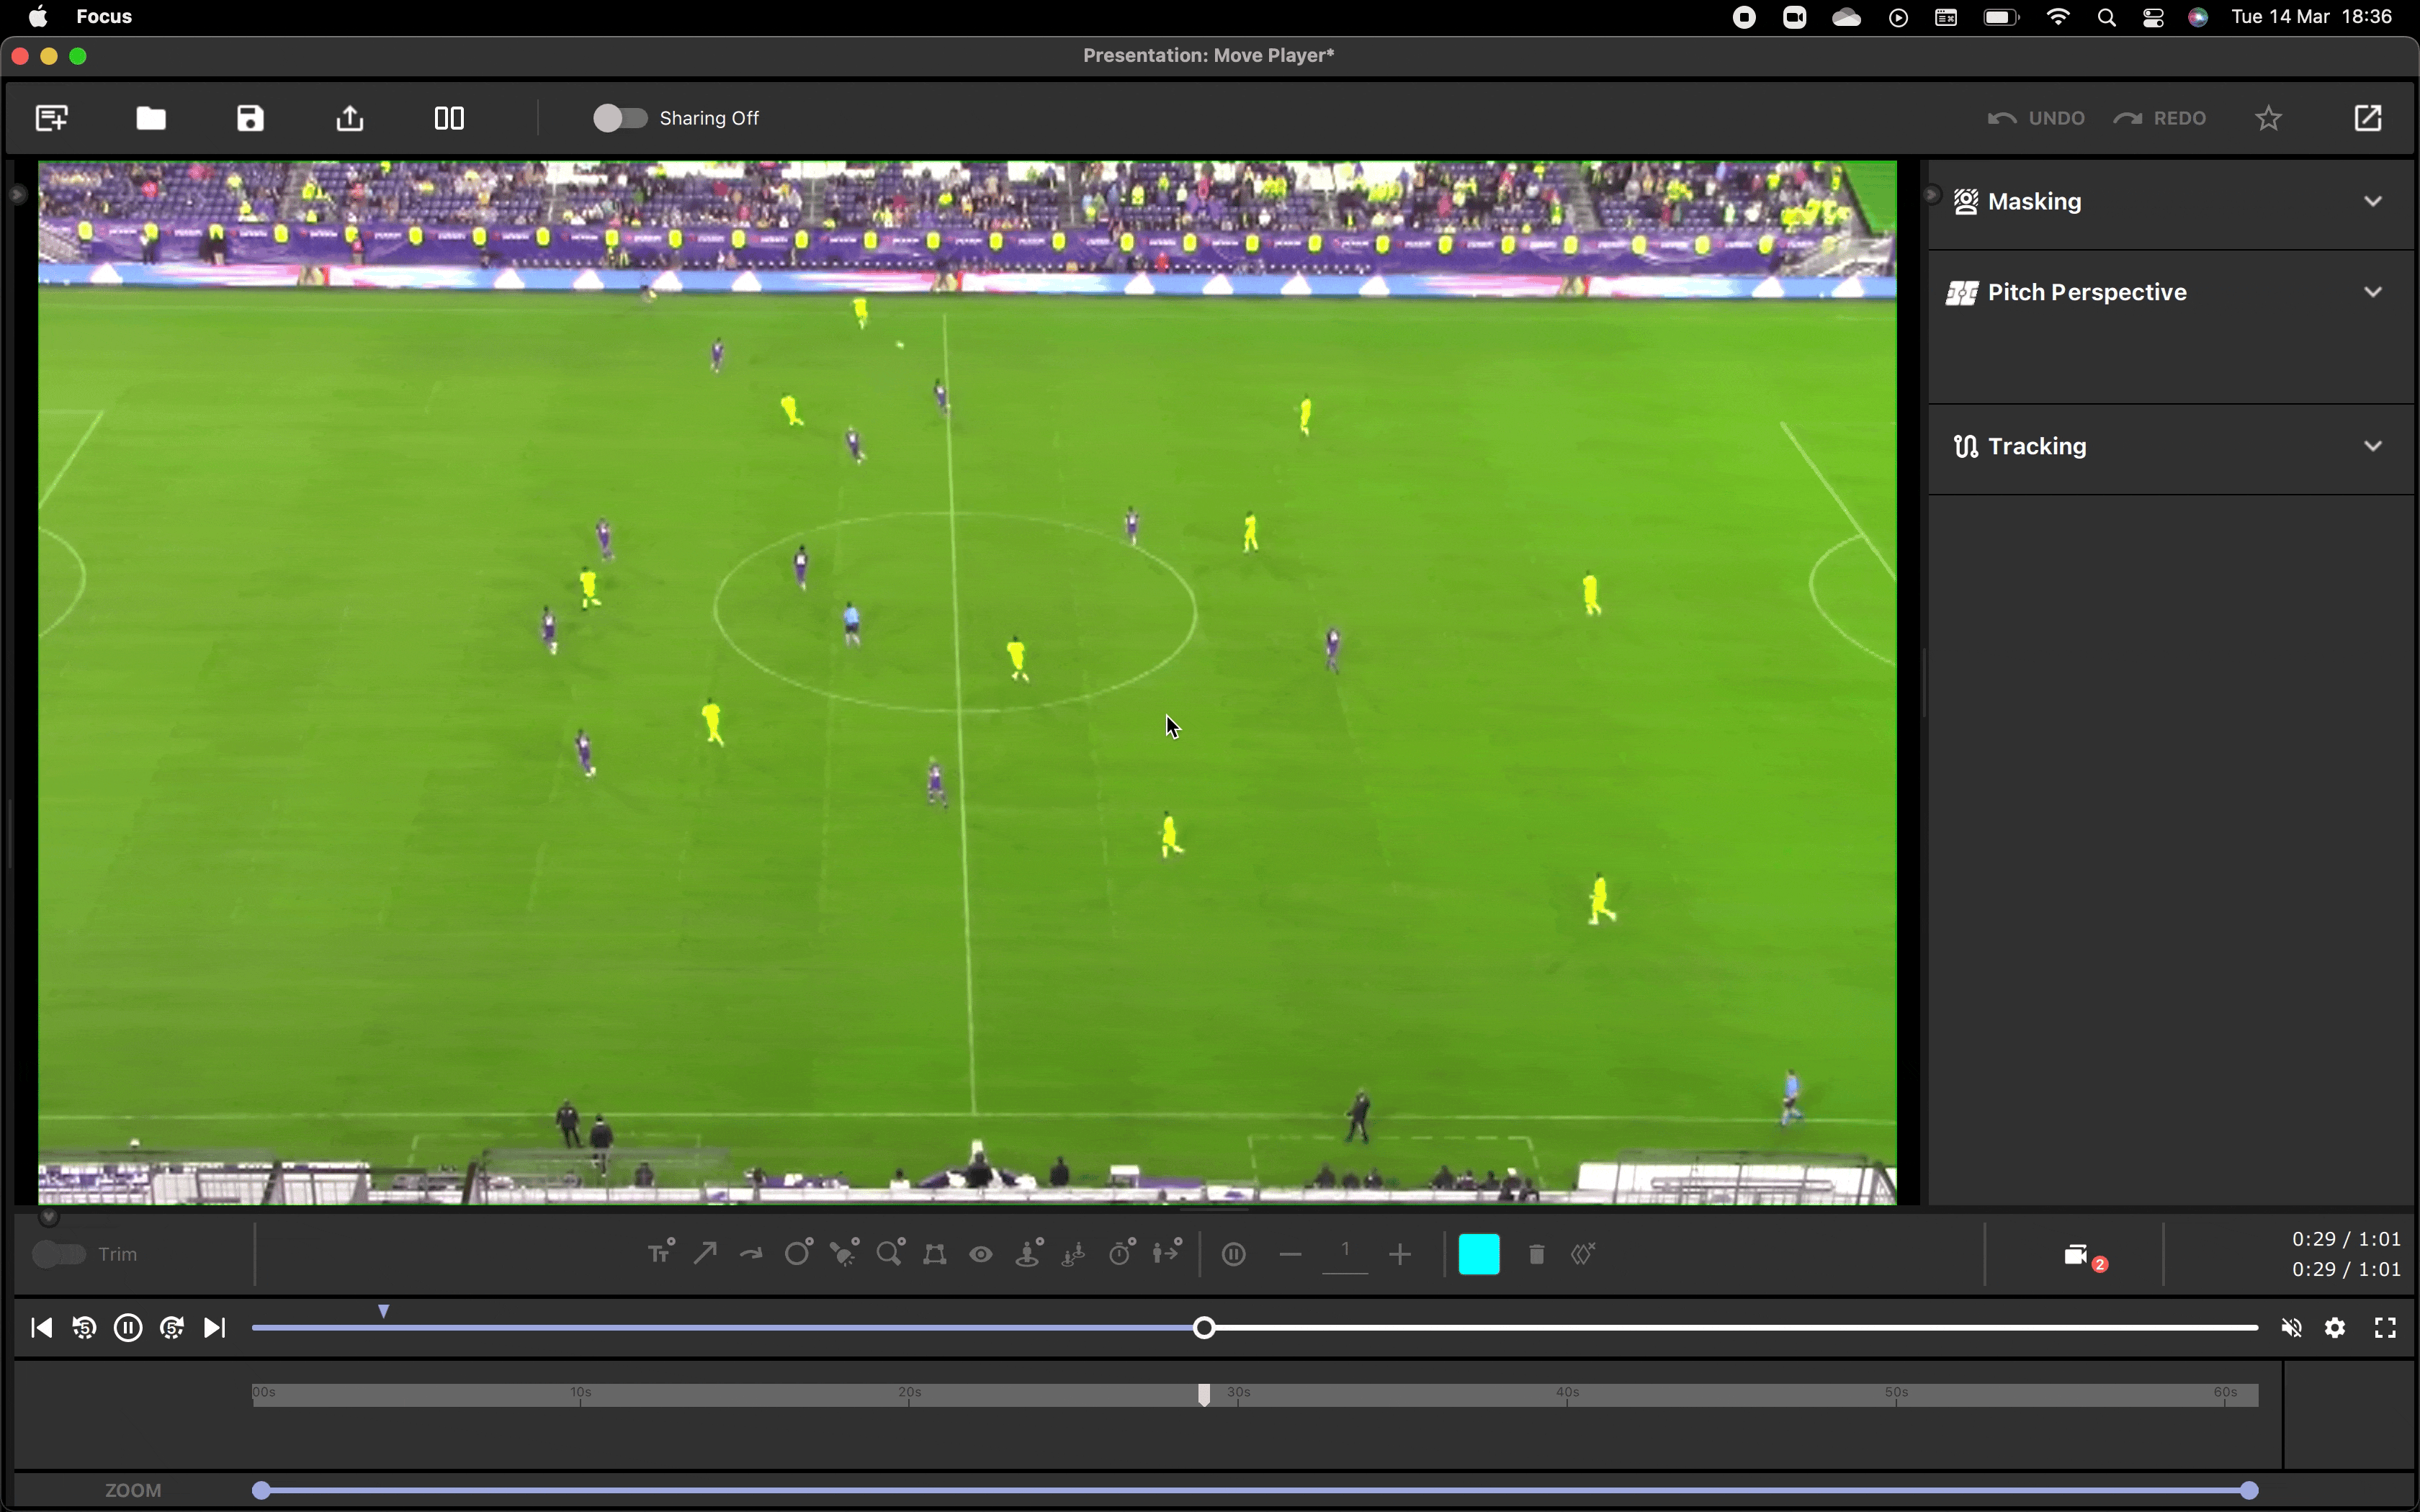The image size is (2420, 1512).
Task: Rewind 5 seconds
Action: click(84, 1328)
